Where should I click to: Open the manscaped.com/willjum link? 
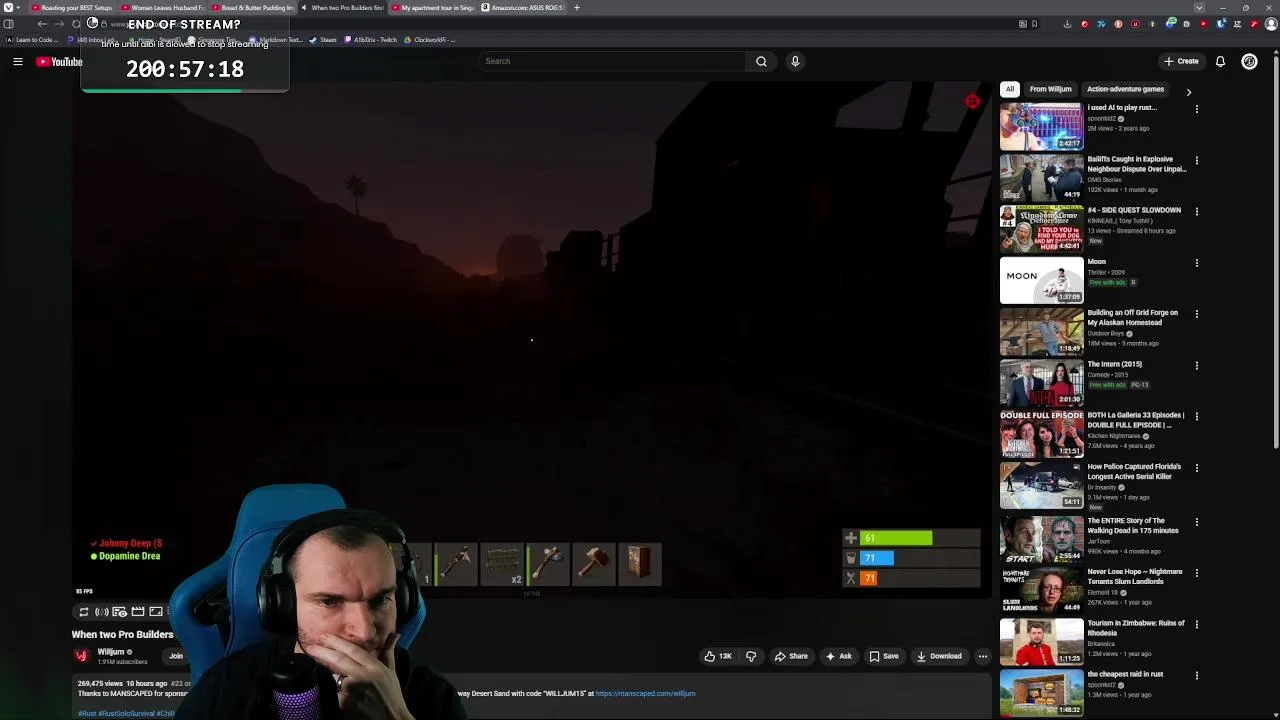pyautogui.click(x=645, y=693)
